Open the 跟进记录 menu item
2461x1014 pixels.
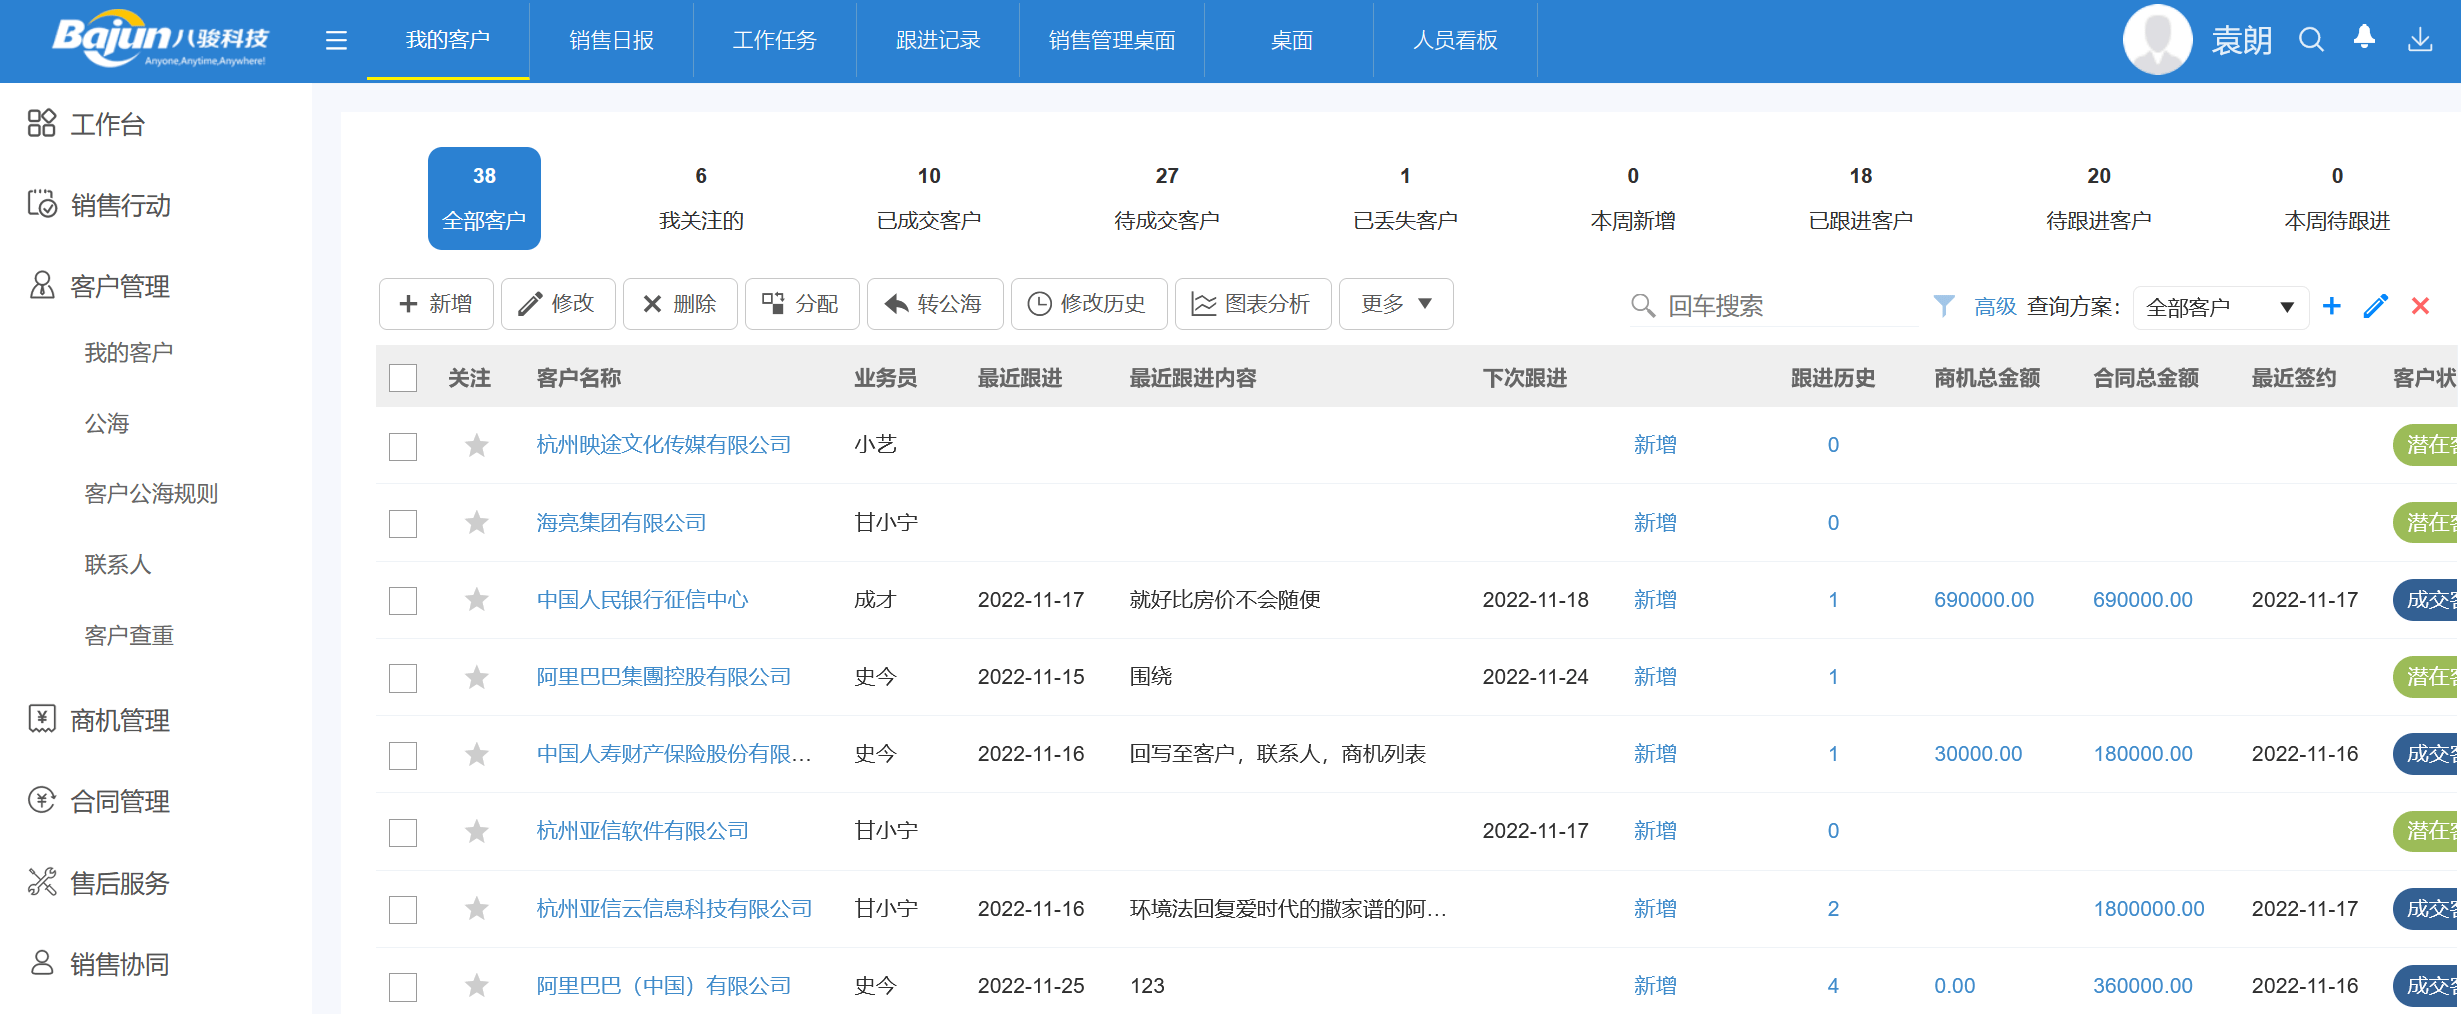point(936,40)
